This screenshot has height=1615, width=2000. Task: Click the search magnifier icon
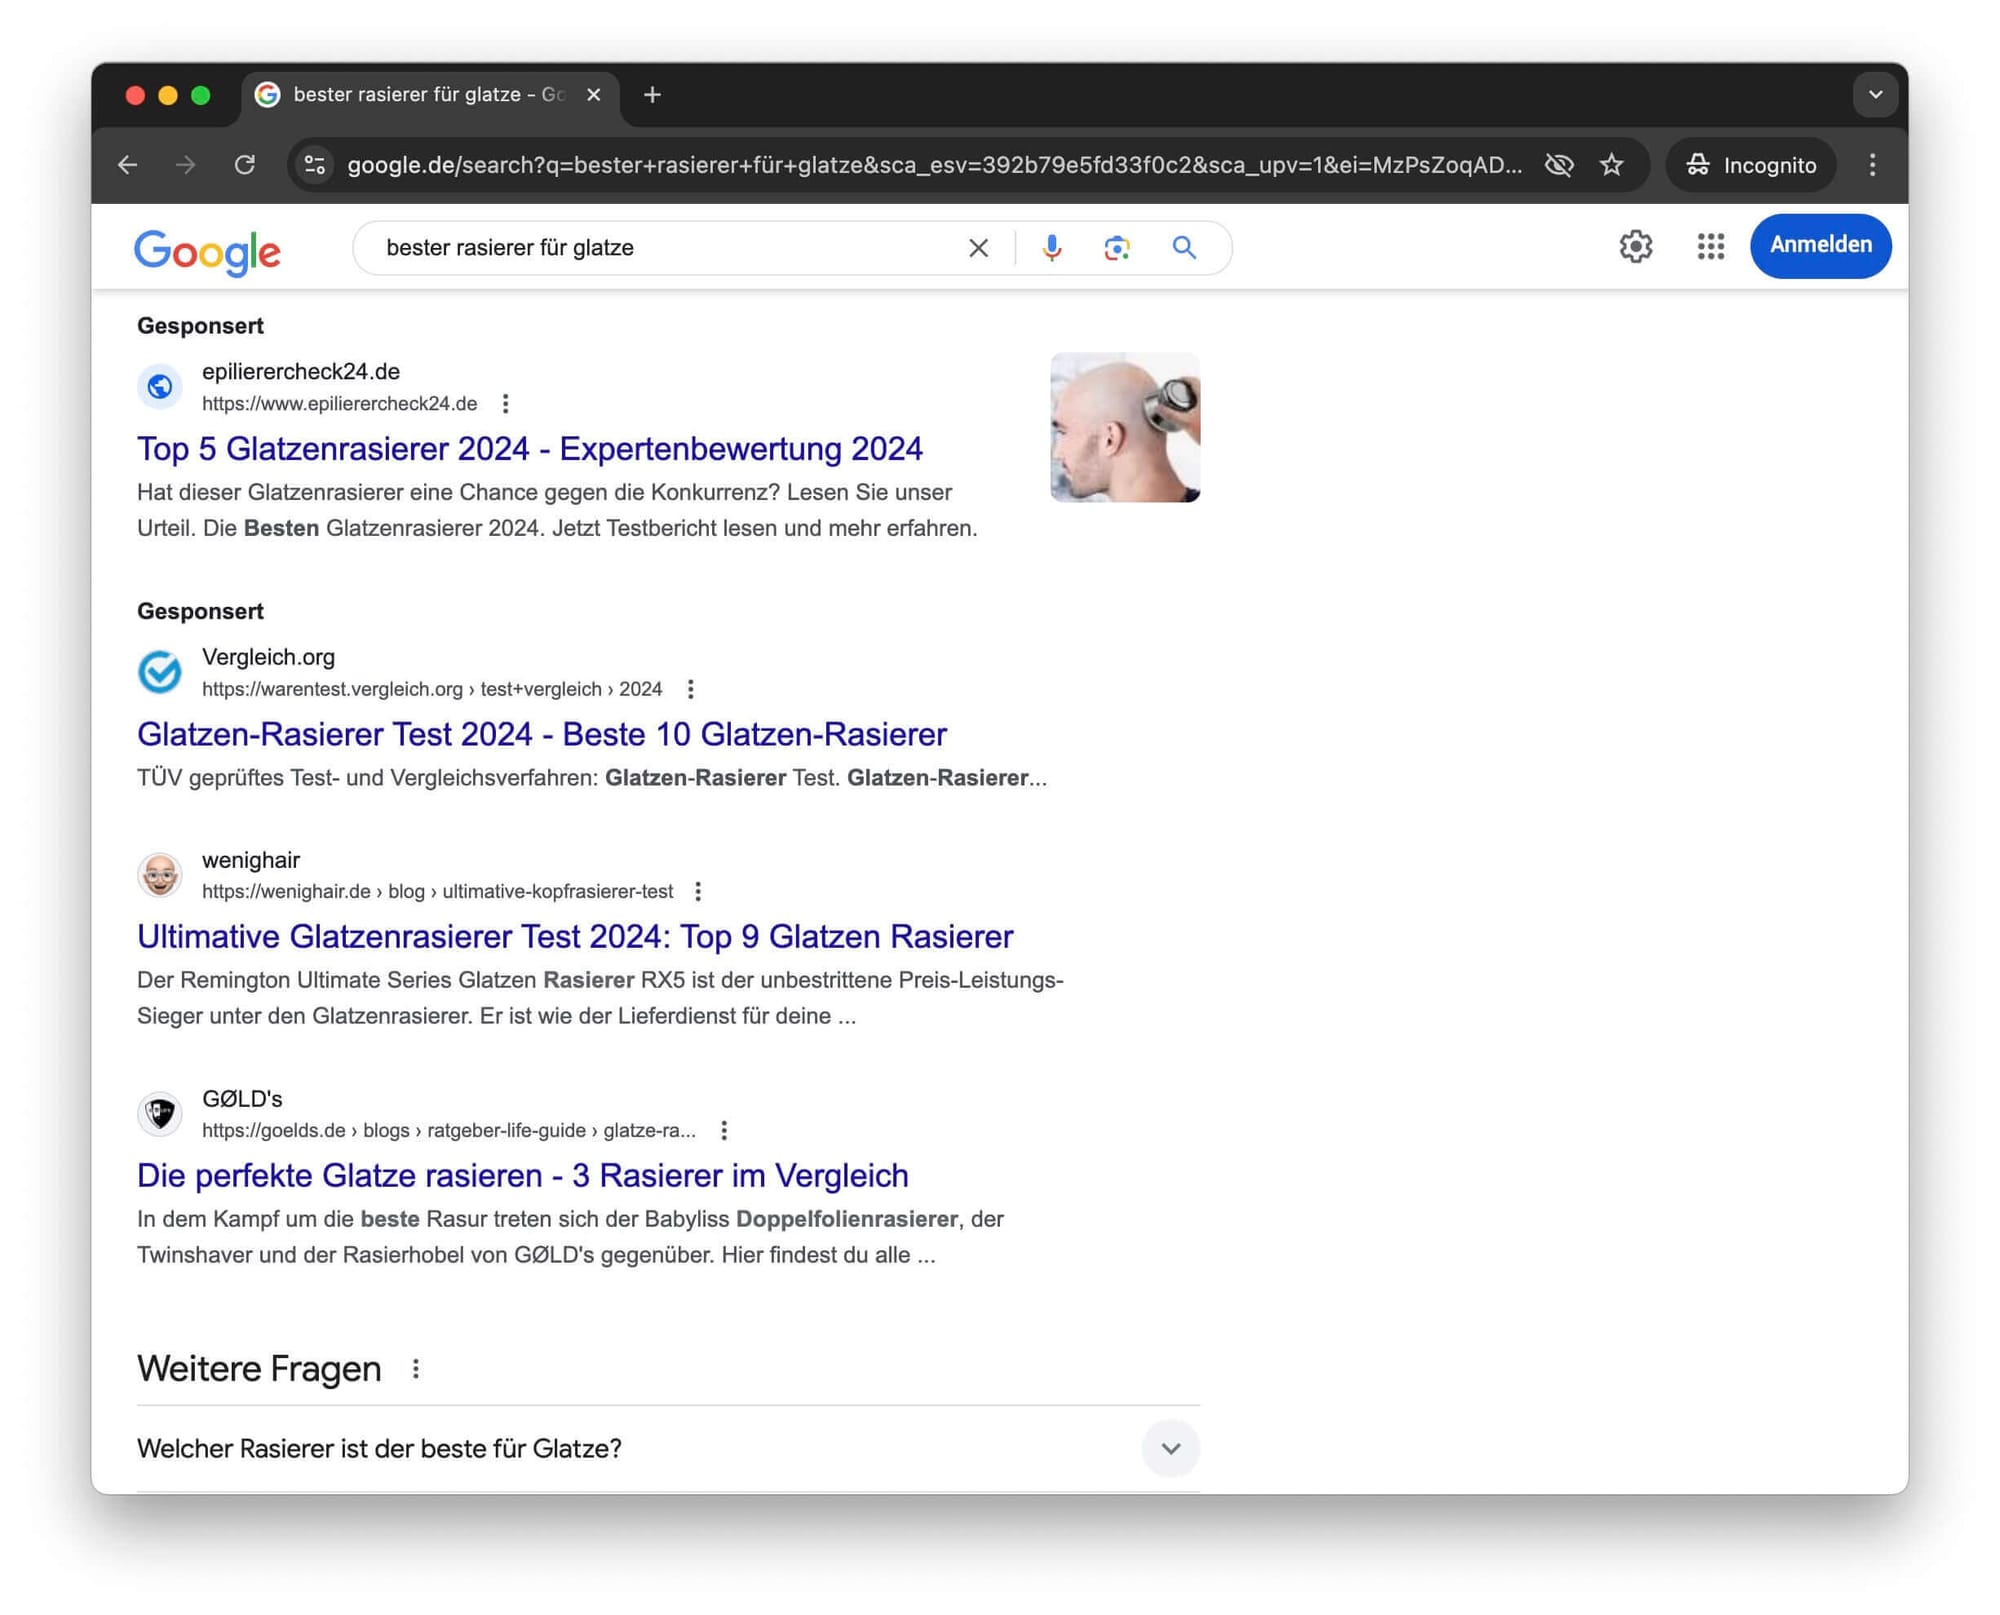pyautogui.click(x=1184, y=247)
